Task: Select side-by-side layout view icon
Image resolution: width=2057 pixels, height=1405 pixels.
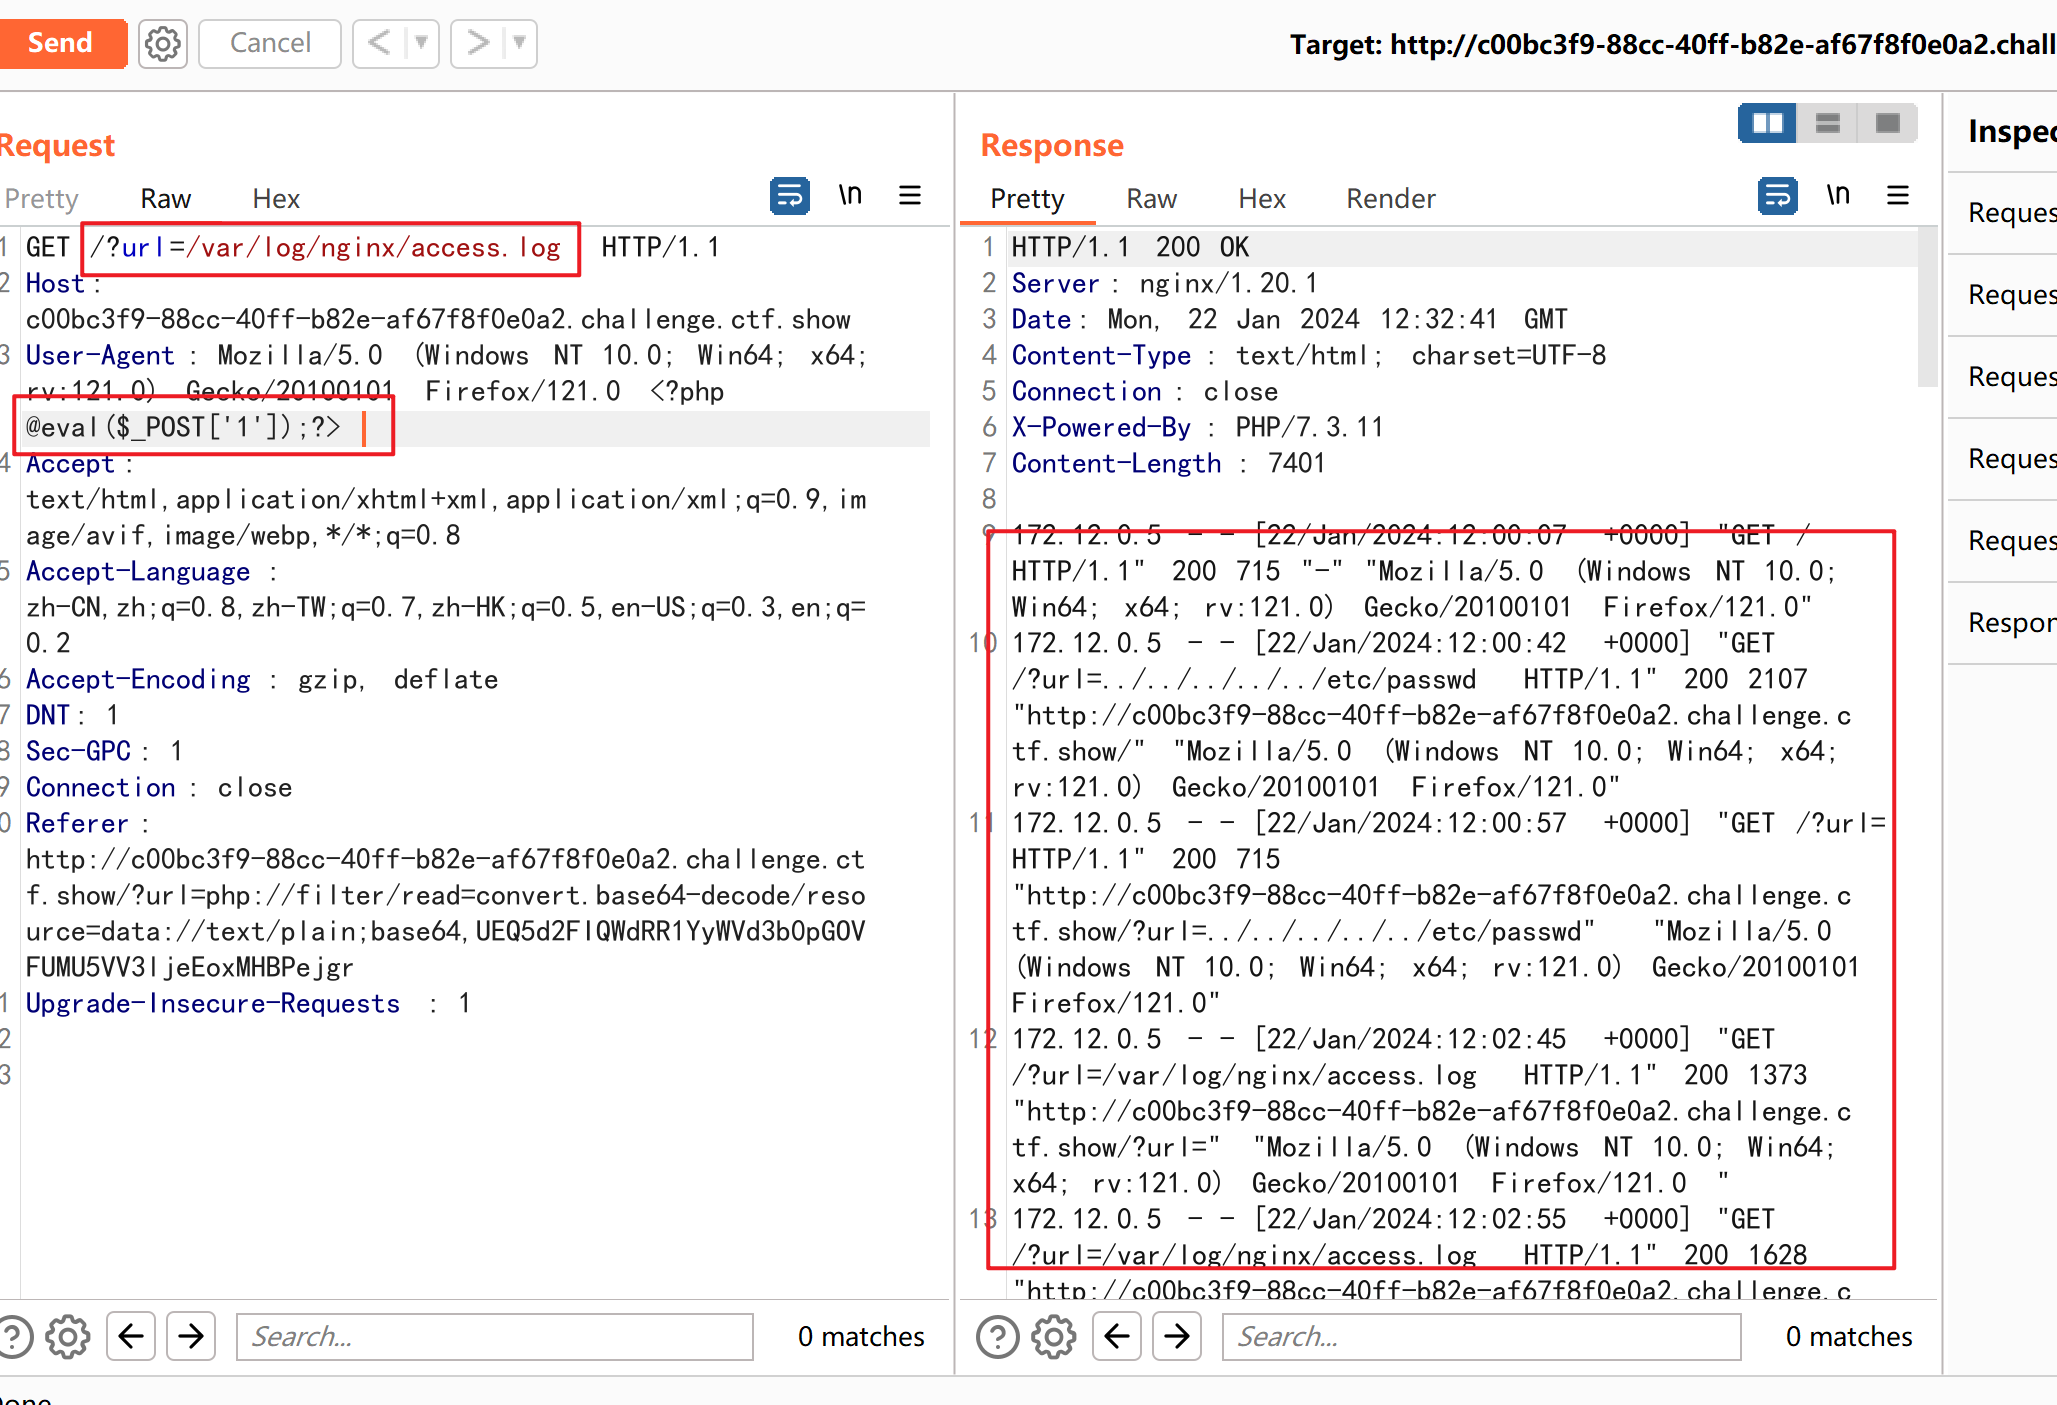Action: (1767, 123)
